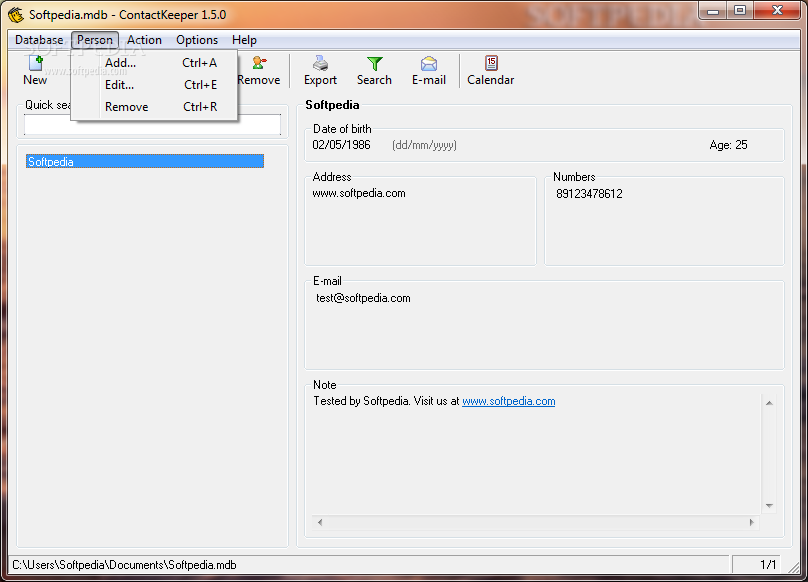This screenshot has width=808, height=582.
Task: Click the phone number 89123478612
Action: [x=589, y=194]
